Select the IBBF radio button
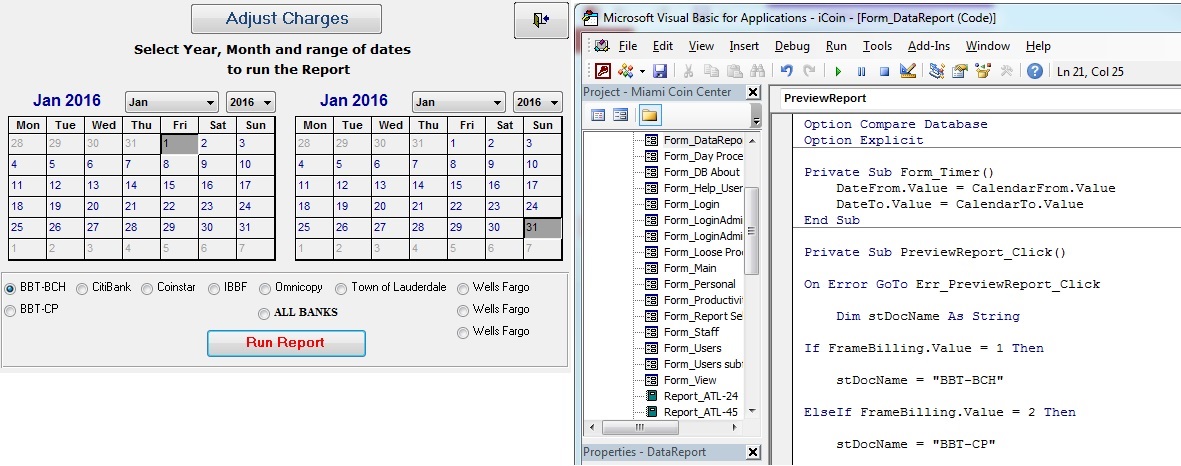Image resolution: width=1181 pixels, height=466 pixels. [214, 288]
